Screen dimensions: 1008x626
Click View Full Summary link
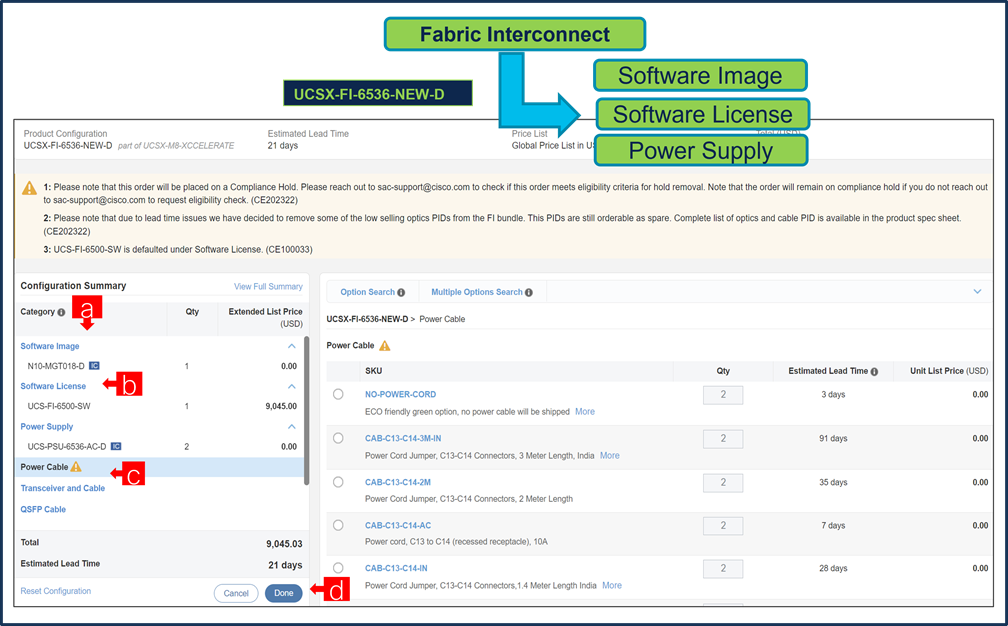268,287
